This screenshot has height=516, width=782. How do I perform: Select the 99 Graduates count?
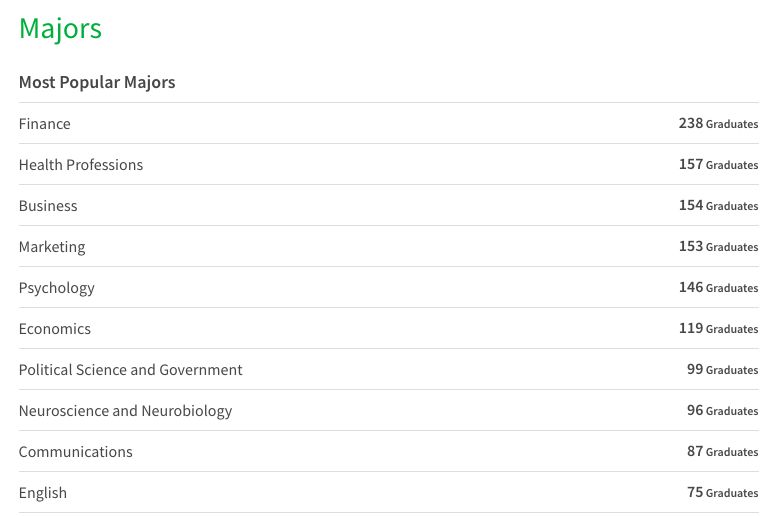pyautogui.click(x=722, y=370)
